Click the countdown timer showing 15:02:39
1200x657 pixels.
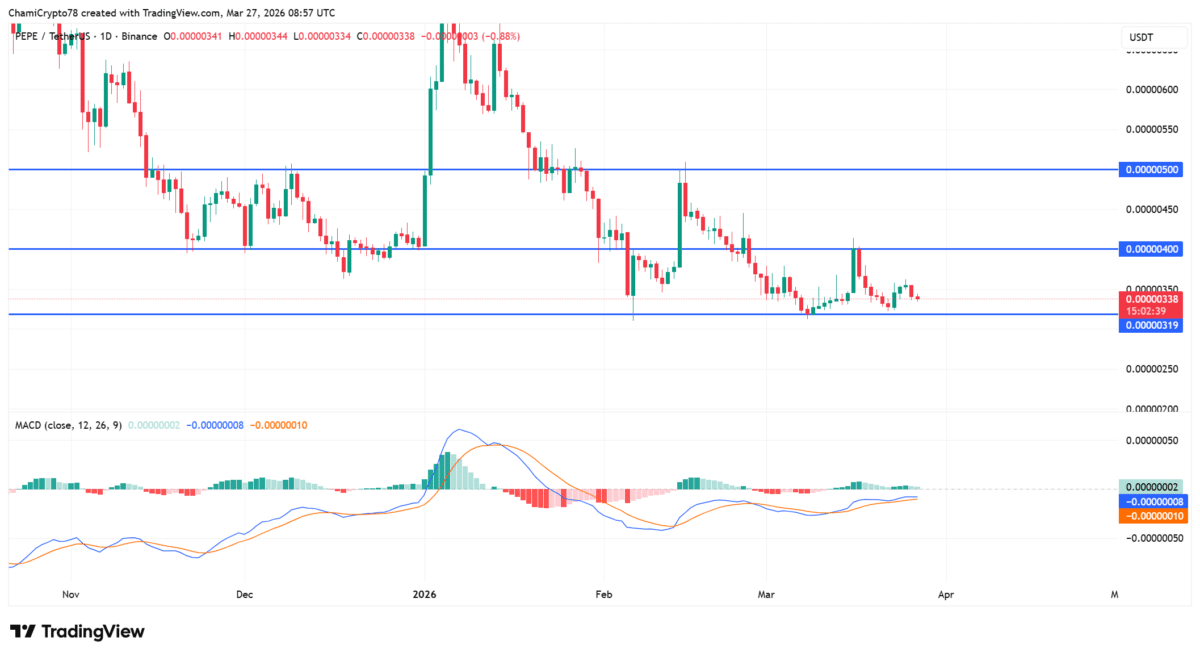coord(1149,311)
